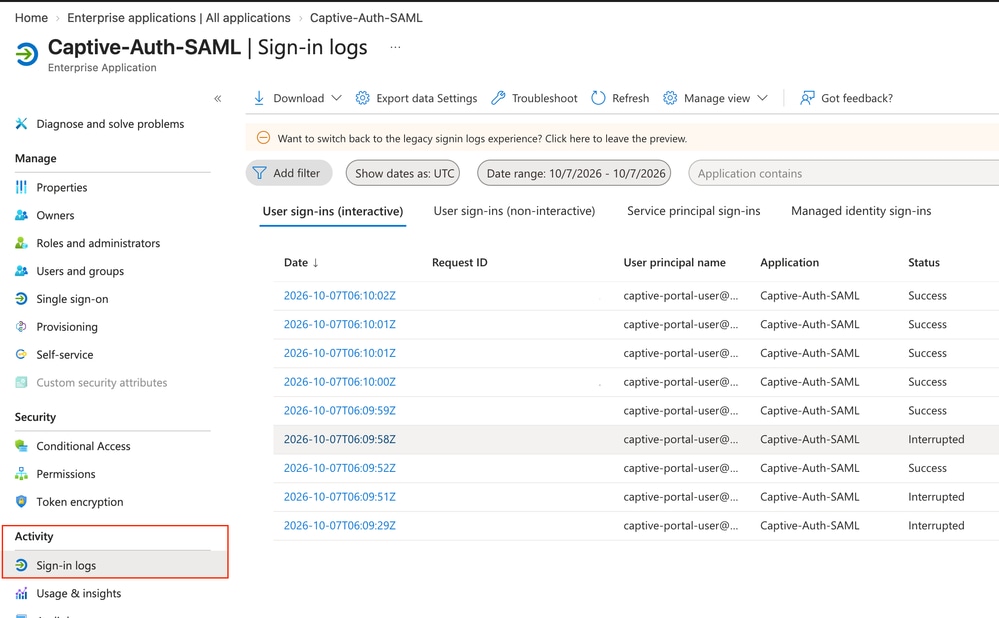This screenshot has height=618, width=999.
Task: Go to Enterprise applications | All applications breadcrumb
Action: (178, 18)
